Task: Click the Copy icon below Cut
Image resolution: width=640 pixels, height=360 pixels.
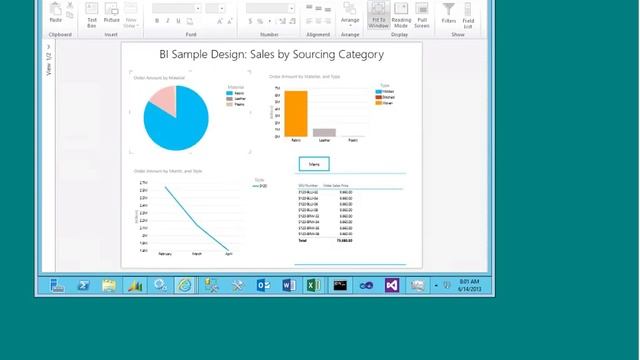Action: pyautogui.click(x=70, y=16)
